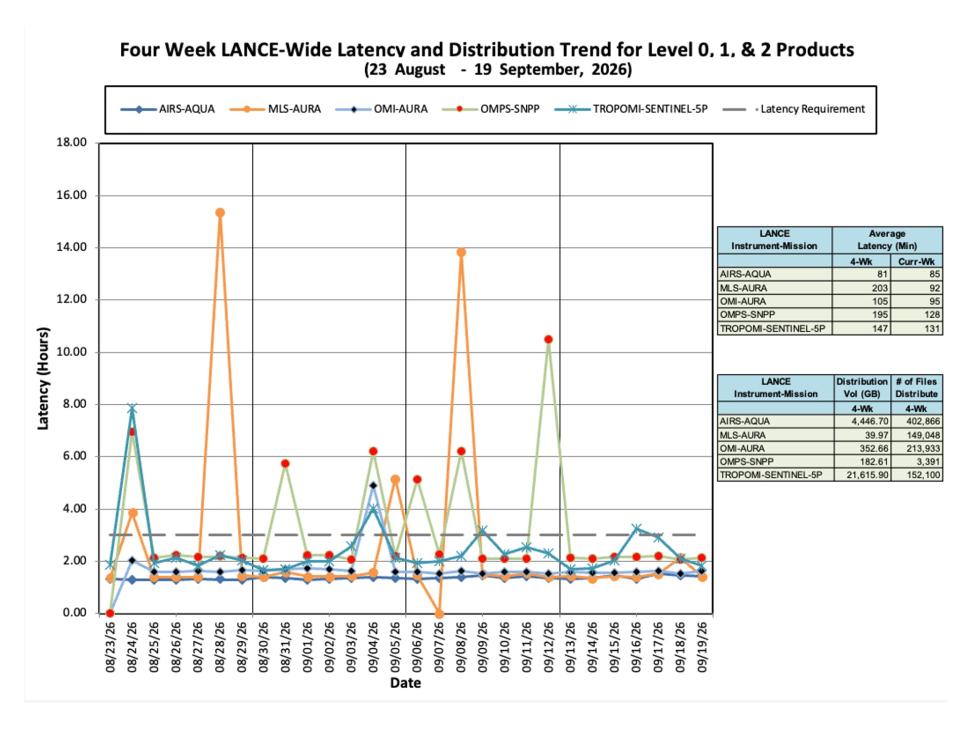
Task: Click the Date axis title
Action: tap(405, 683)
